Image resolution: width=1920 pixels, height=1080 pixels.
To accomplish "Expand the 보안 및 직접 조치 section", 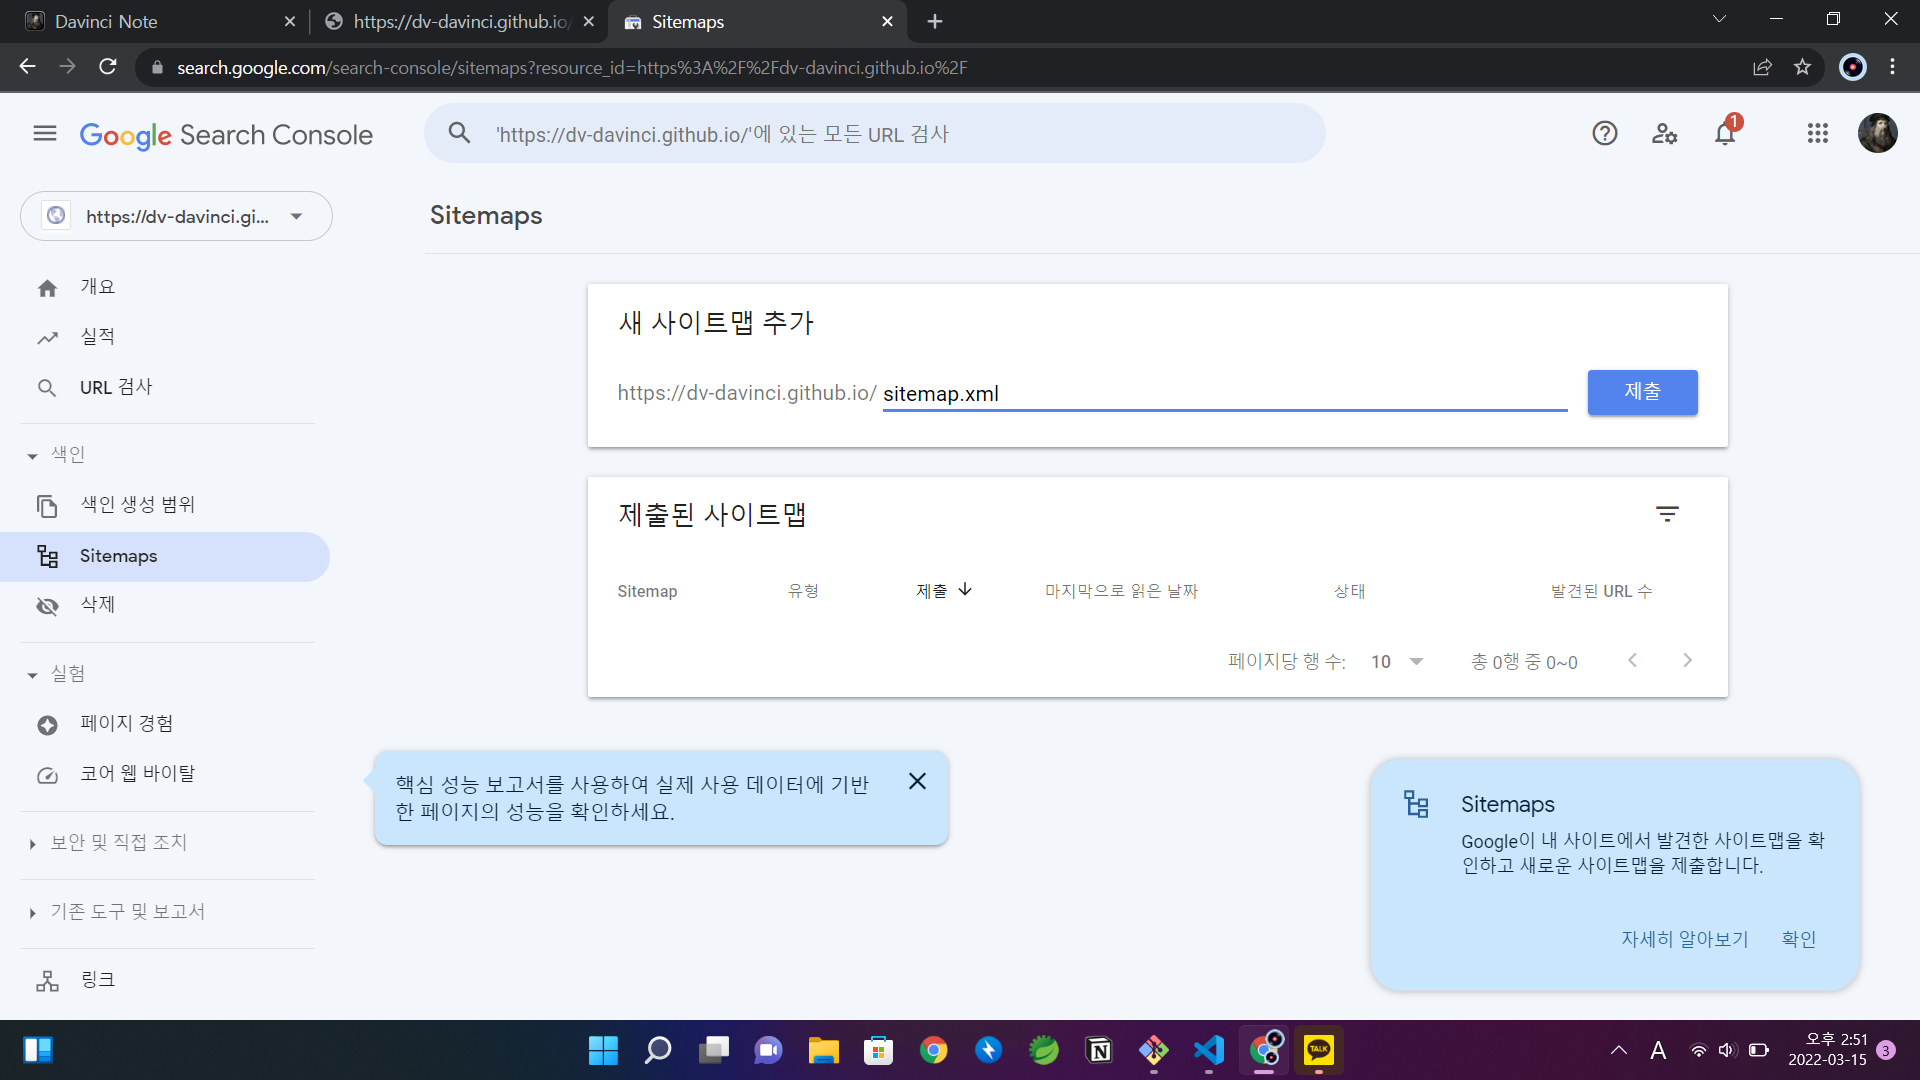I will click(119, 843).
